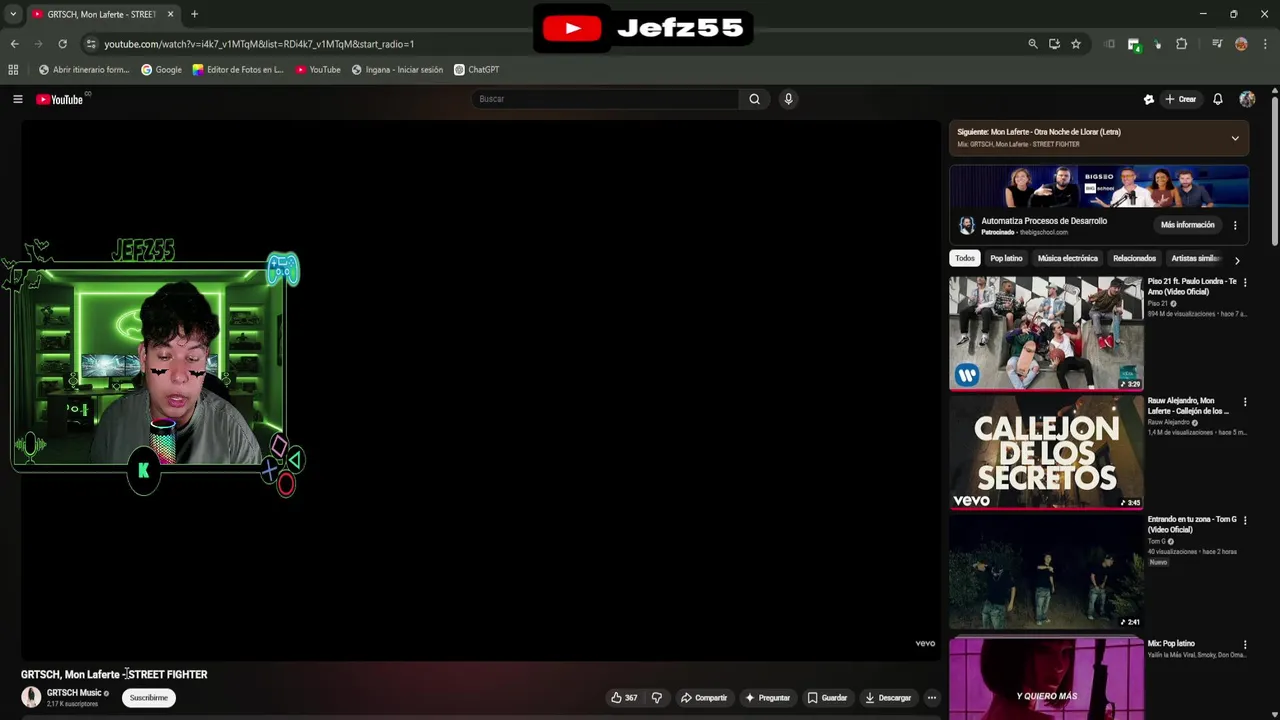Viewport: 1280px width, 720px height.
Task: Click the Preguntar button
Action: point(768,698)
